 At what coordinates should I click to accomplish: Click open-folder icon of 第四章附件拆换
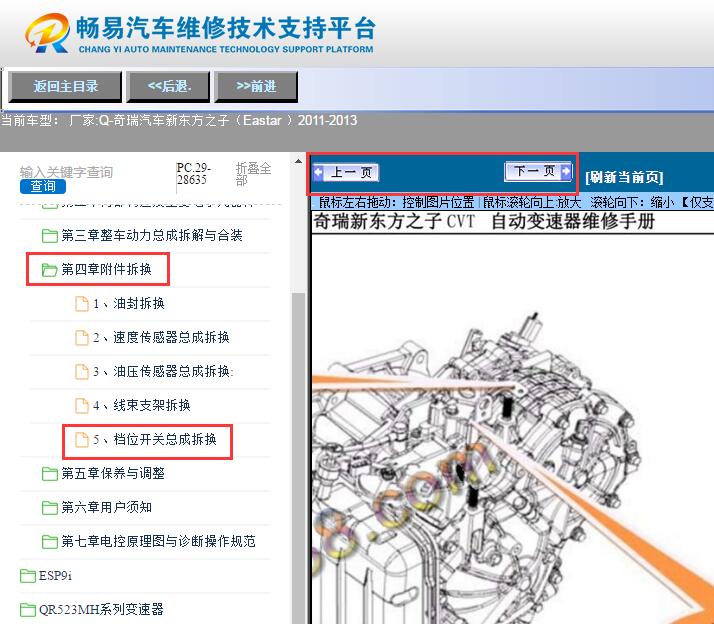[x=49, y=270]
